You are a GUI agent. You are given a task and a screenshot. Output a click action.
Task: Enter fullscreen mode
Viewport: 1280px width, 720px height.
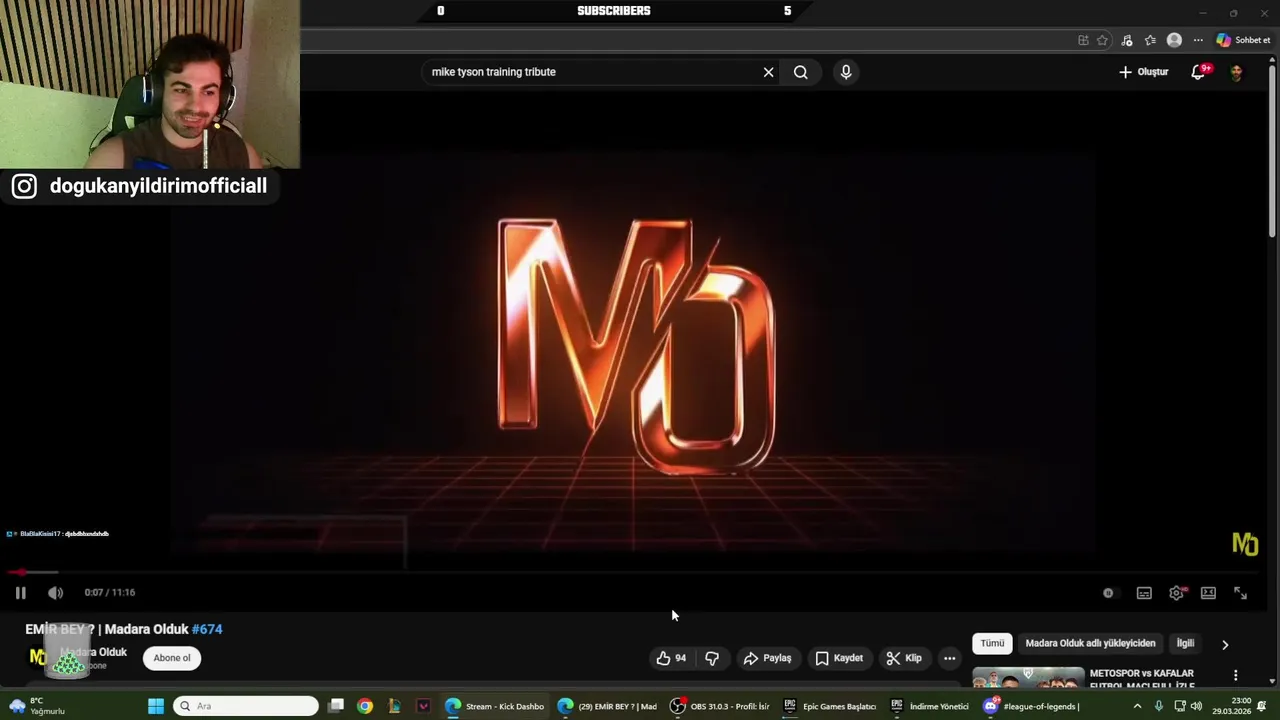tap(1240, 593)
